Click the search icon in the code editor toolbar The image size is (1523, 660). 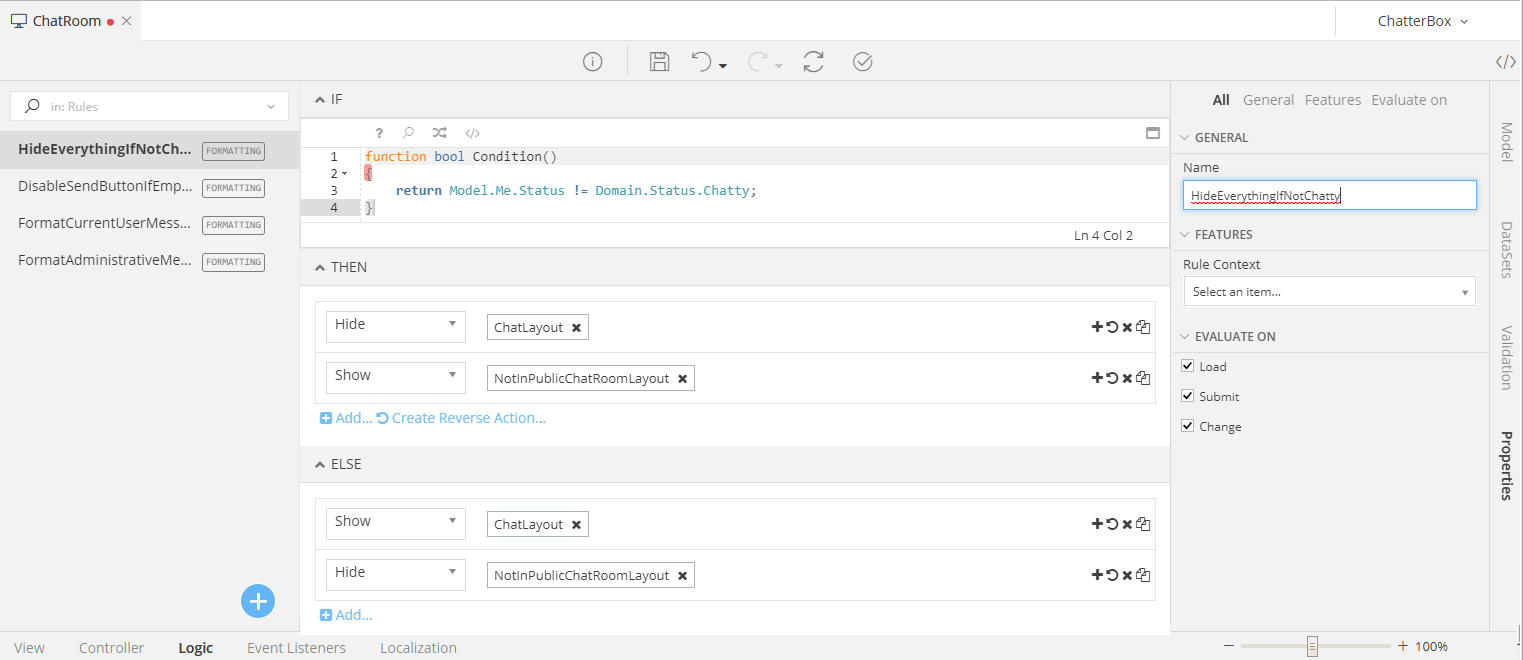408,133
